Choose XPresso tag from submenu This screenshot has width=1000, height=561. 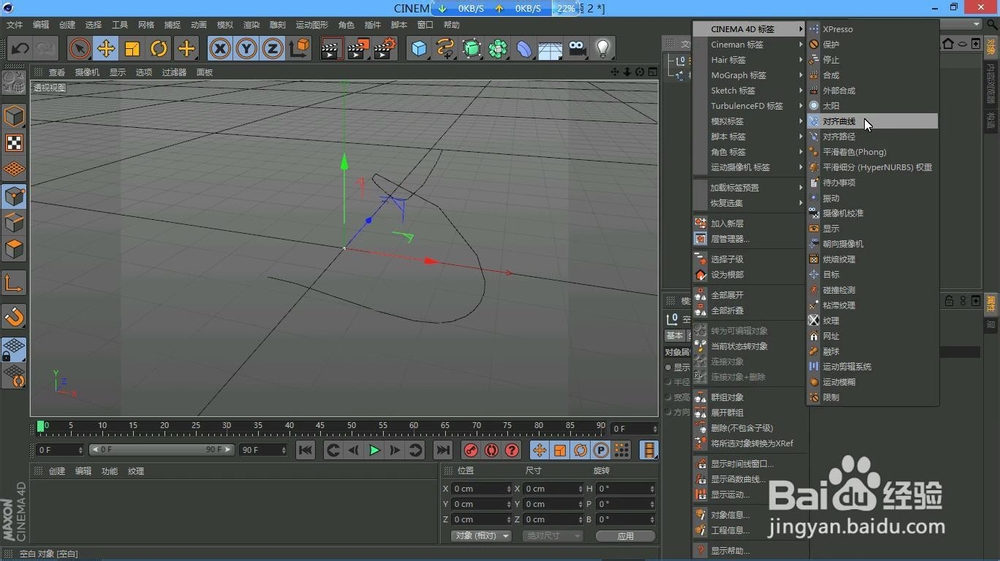pyautogui.click(x=872, y=29)
